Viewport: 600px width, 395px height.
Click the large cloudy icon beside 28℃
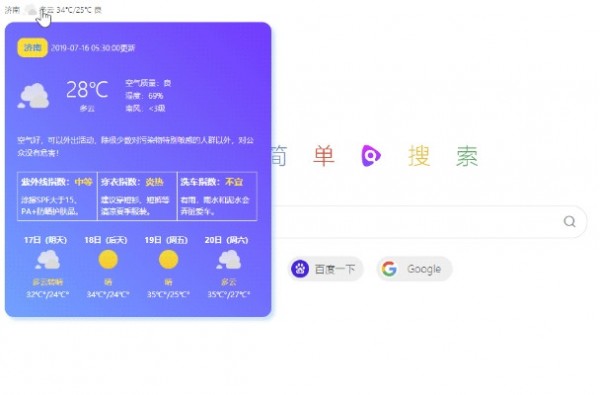[34, 96]
